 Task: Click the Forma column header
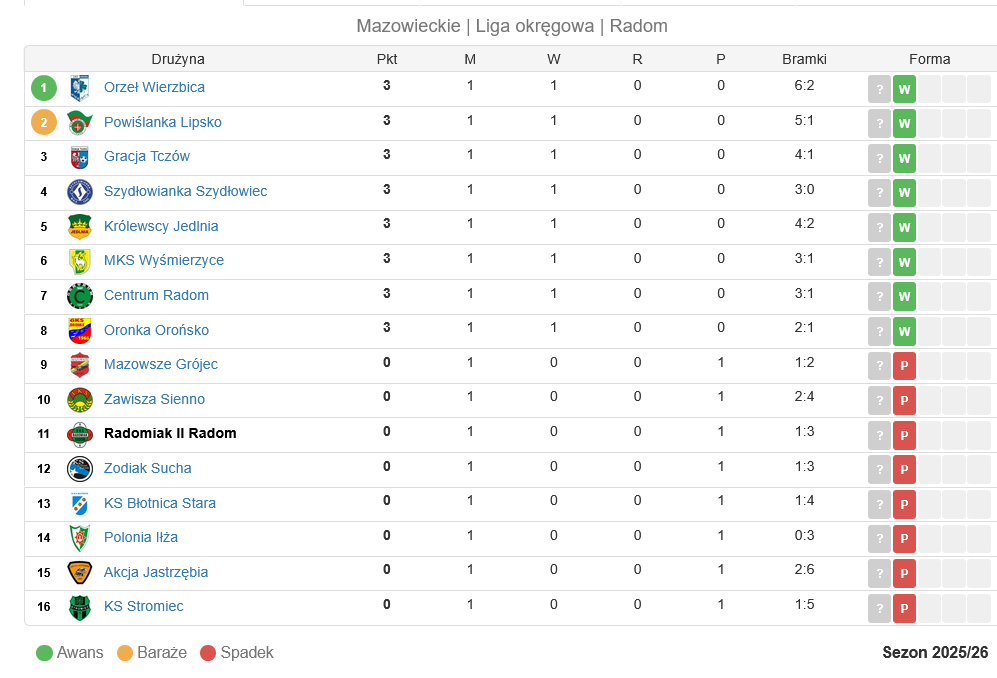[x=929, y=59]
